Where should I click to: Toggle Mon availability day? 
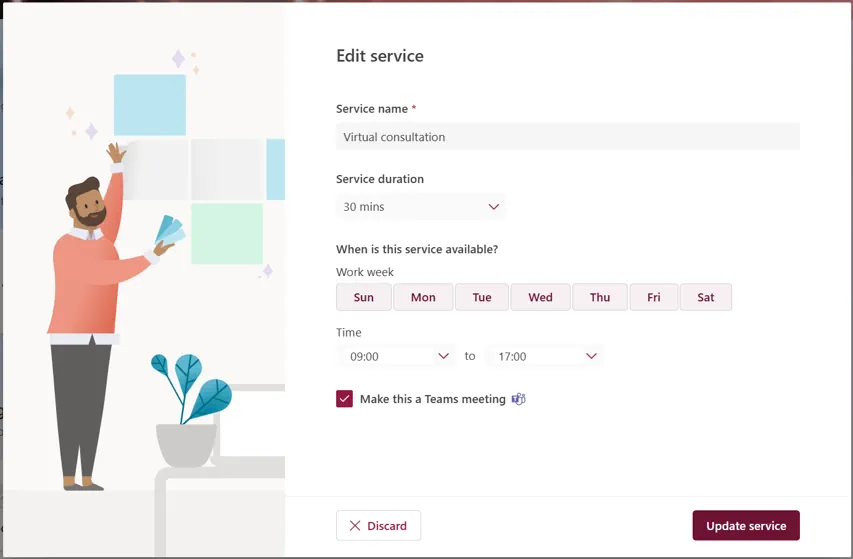click(x=423, y=297)
